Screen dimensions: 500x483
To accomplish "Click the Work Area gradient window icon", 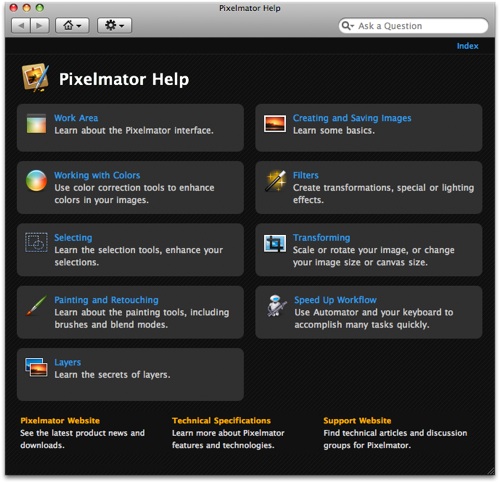I will click(36, 124).
